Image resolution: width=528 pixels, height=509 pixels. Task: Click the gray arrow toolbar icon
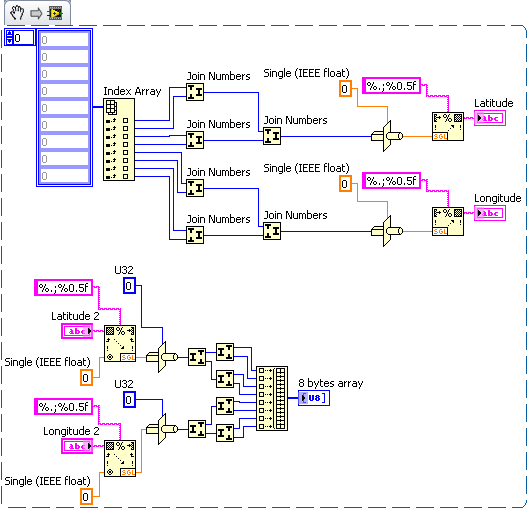click(x=36, y=13)
